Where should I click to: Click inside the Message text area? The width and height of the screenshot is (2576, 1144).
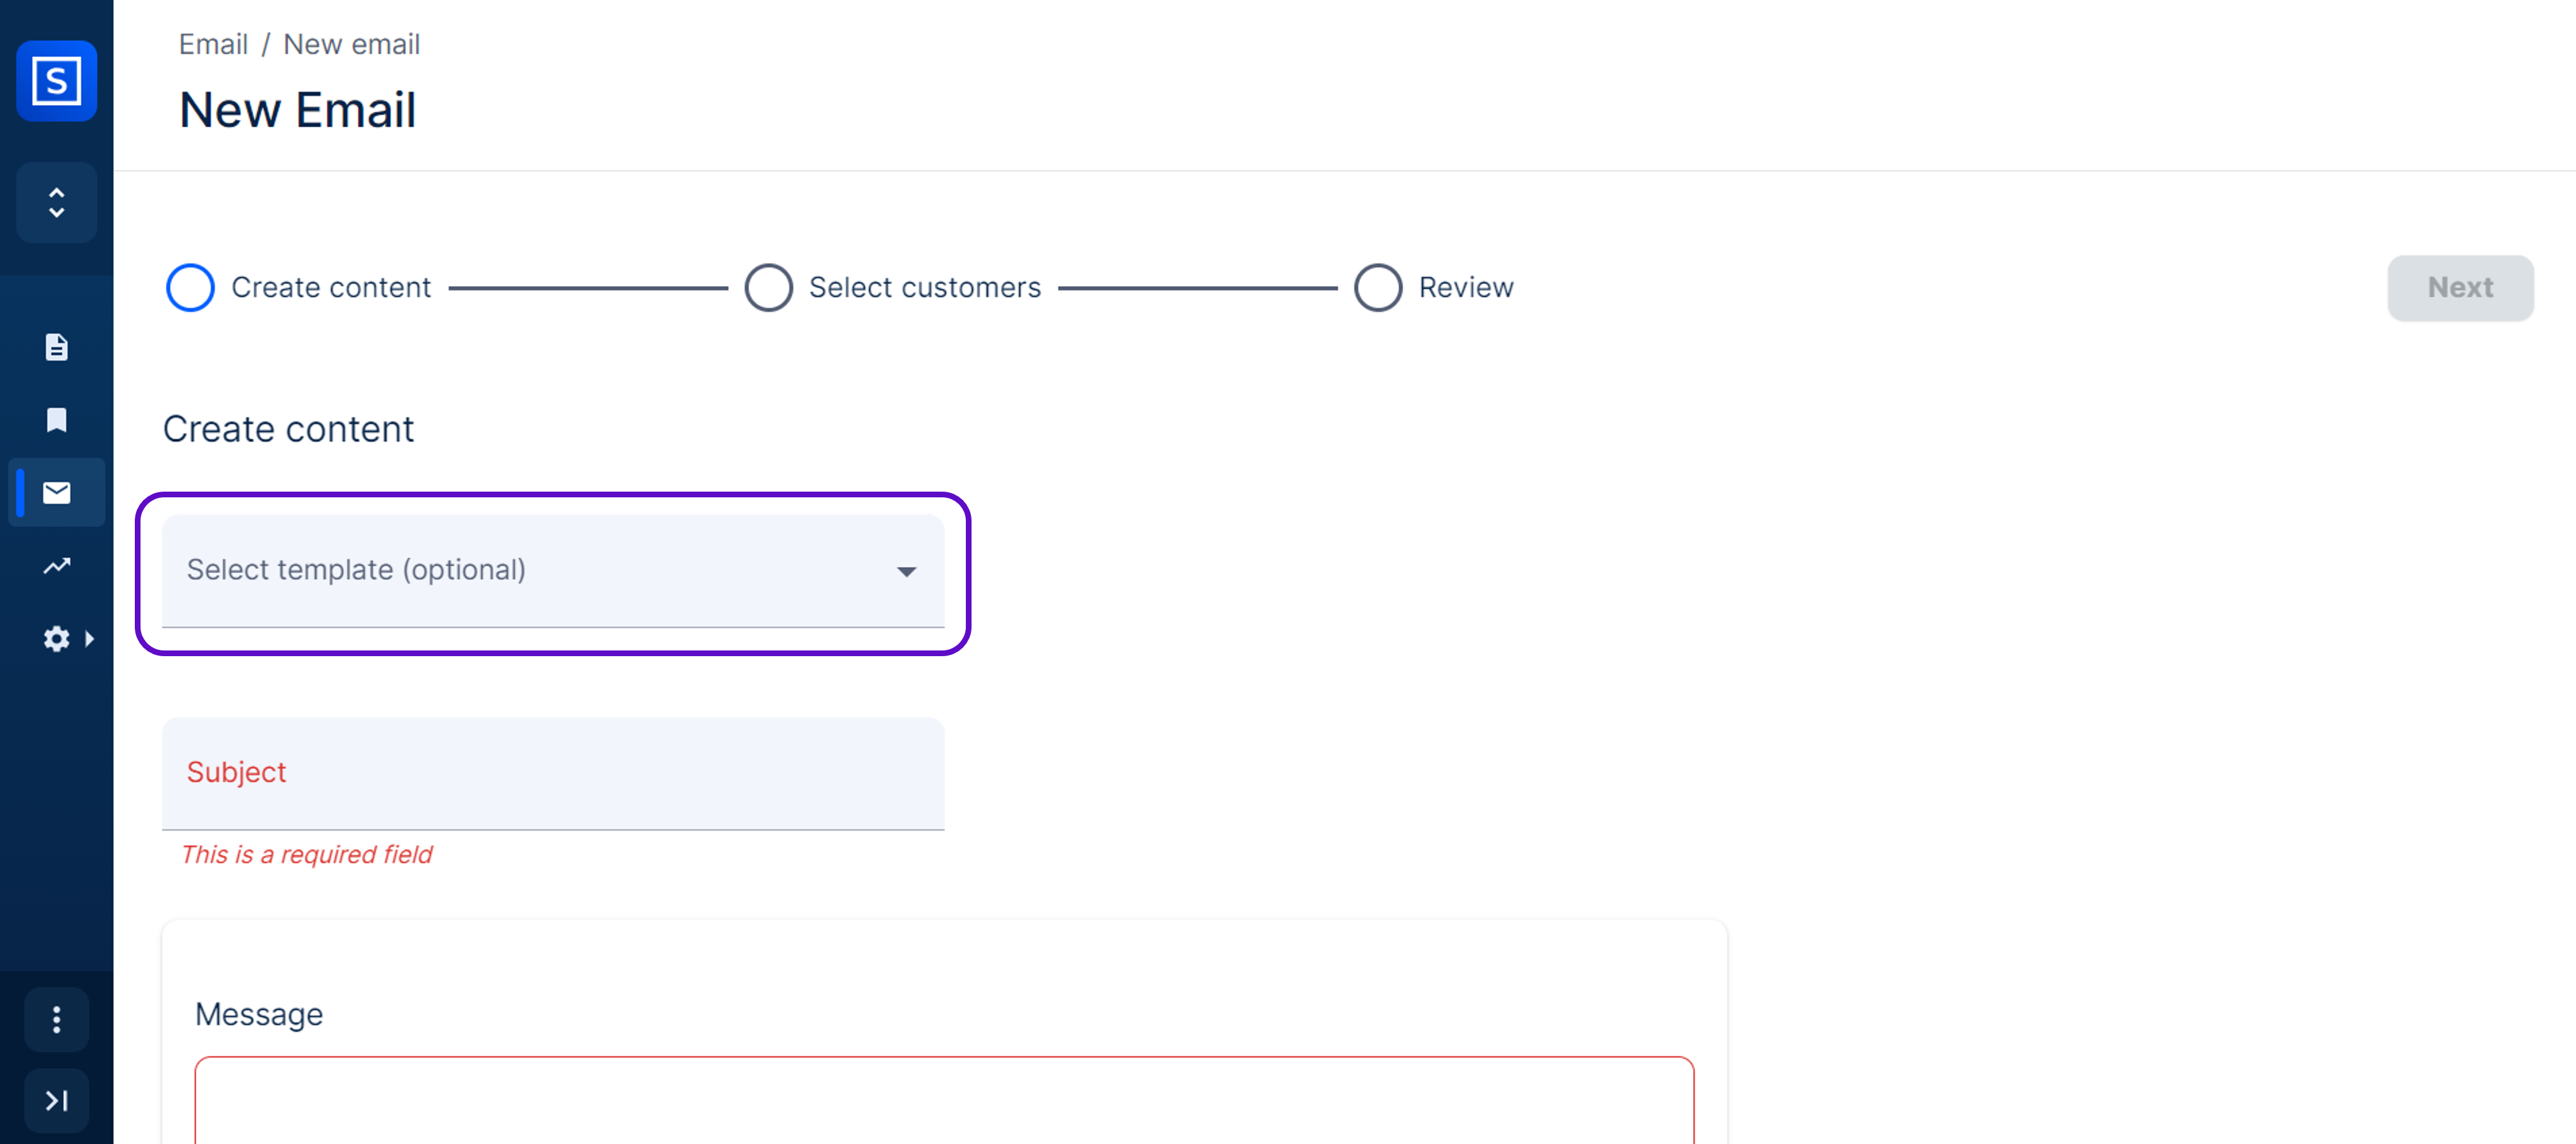click(x=943, y=1100)
